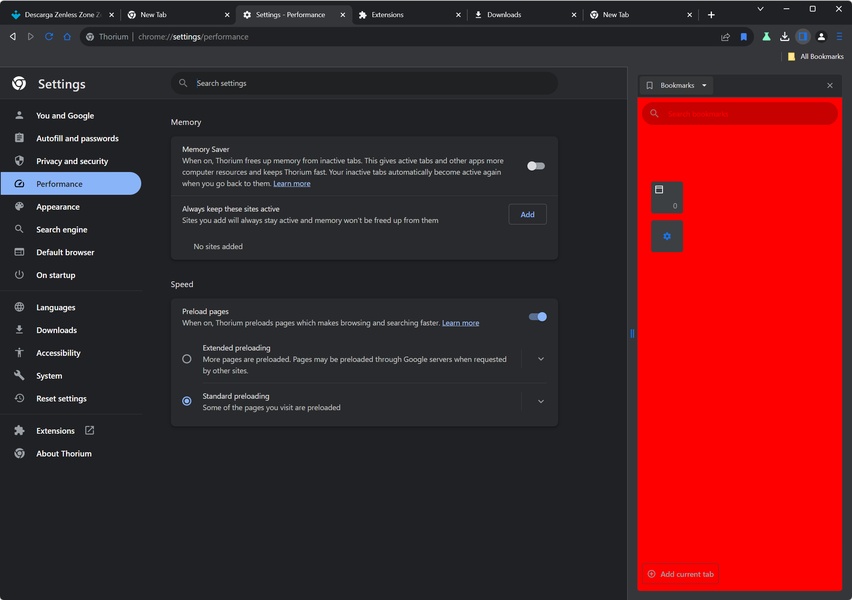
Task: Click the blue bookmark star icon
Action: pyautogui.click(x=744, y=37)
